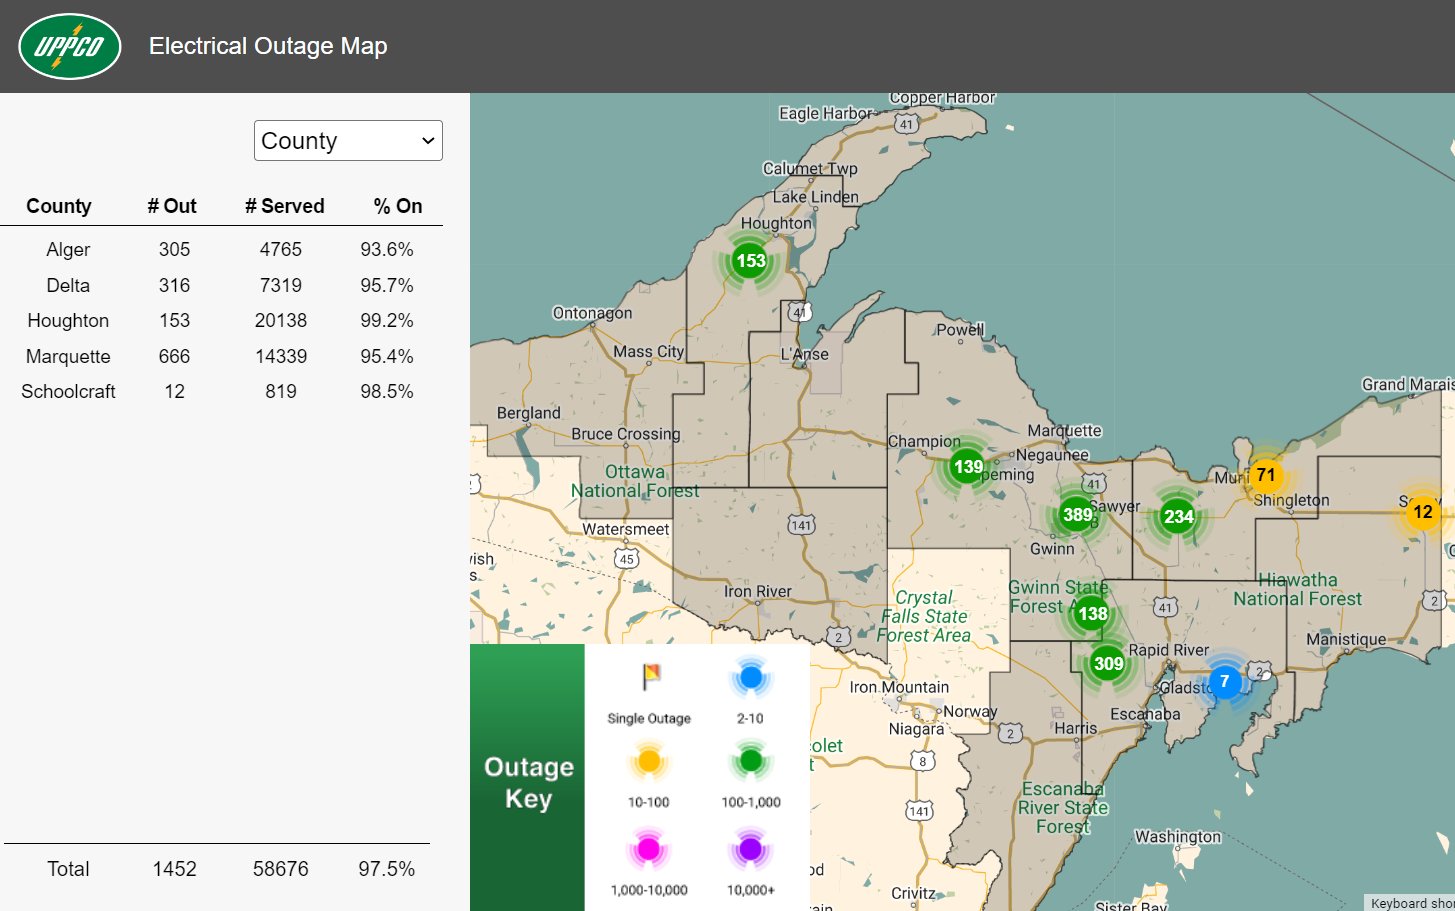Click the Outage Key green panel

coord(527,778)
